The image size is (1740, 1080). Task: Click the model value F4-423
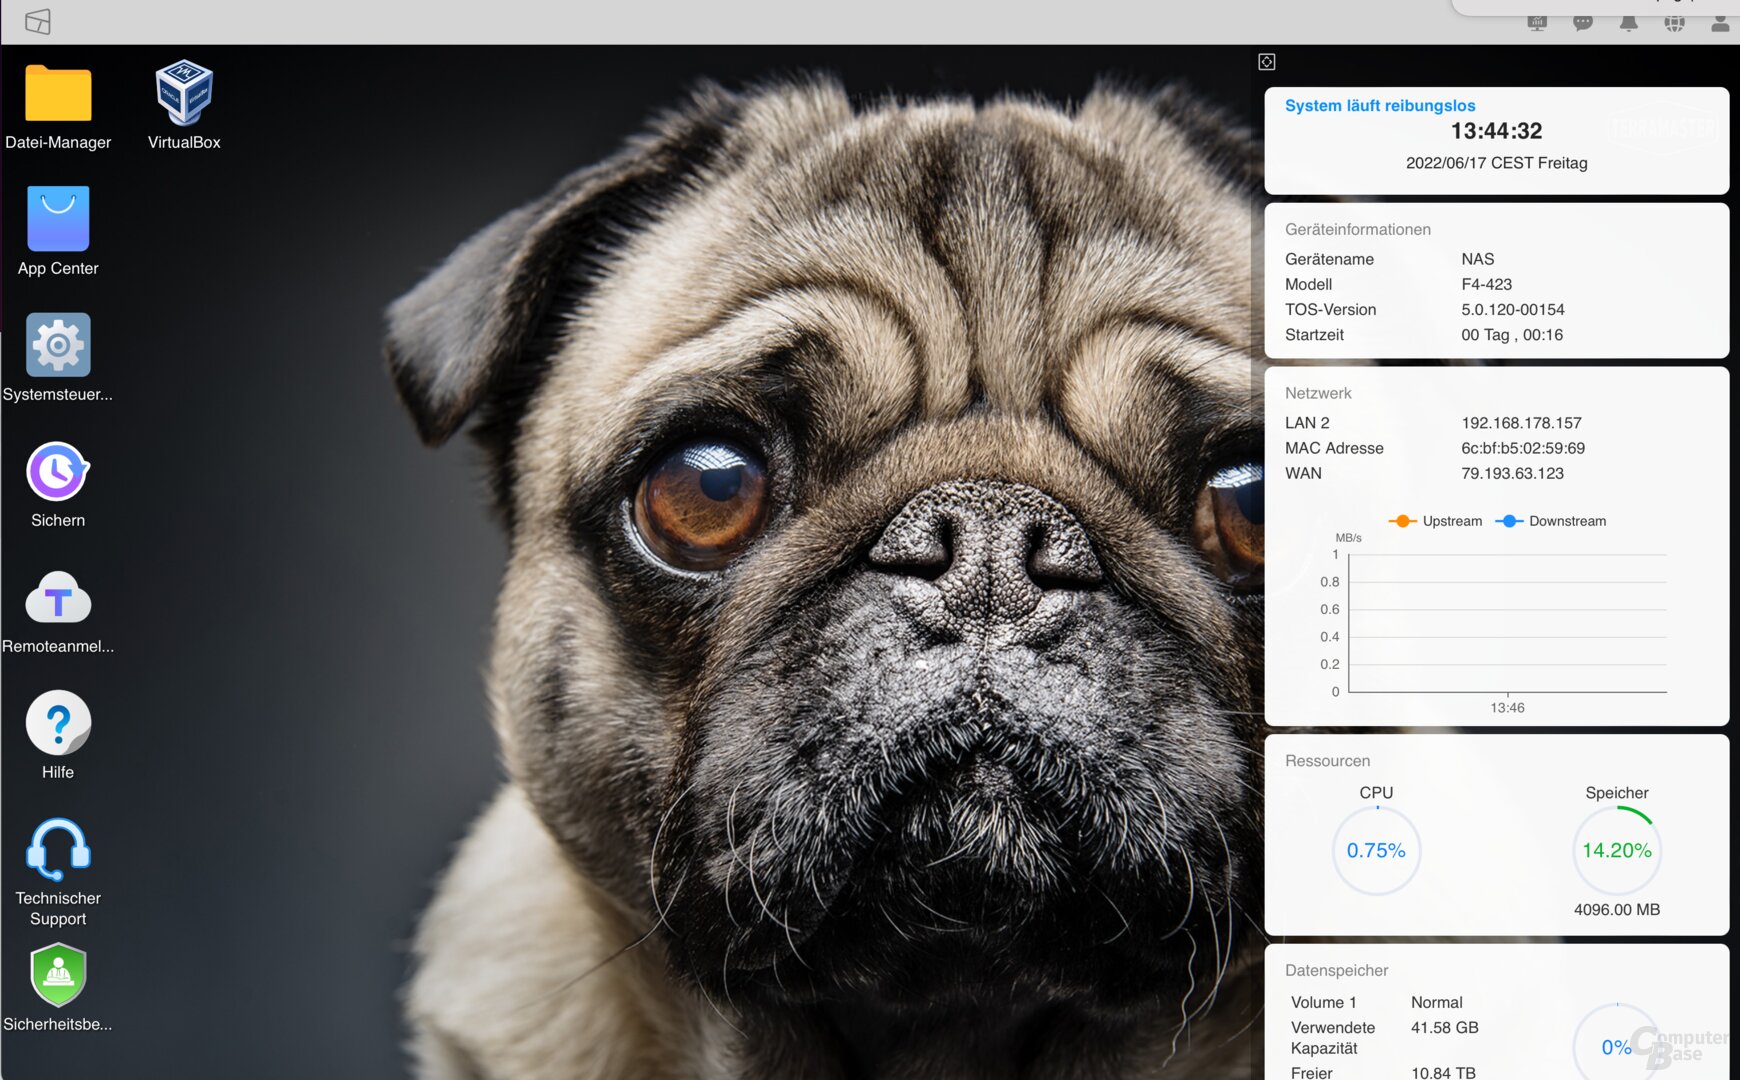(x=1486, y=284)
